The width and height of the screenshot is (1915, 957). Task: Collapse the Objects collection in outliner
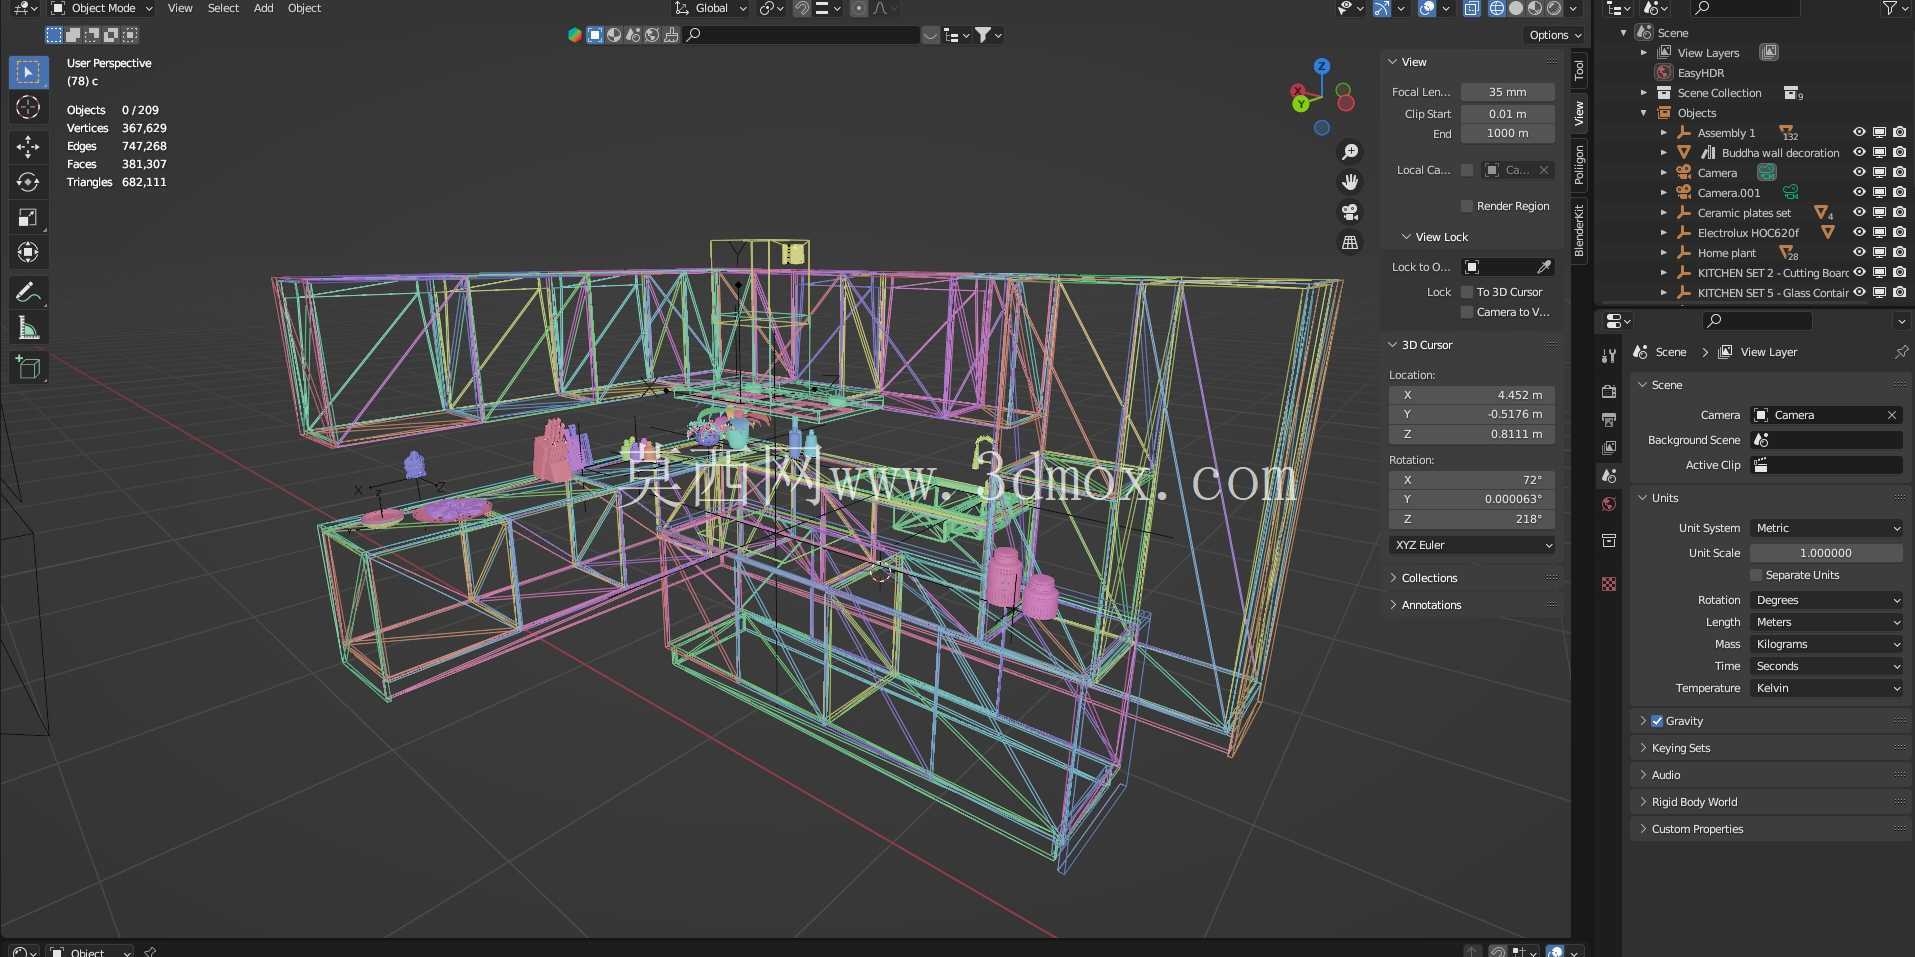coord(1644,113)
